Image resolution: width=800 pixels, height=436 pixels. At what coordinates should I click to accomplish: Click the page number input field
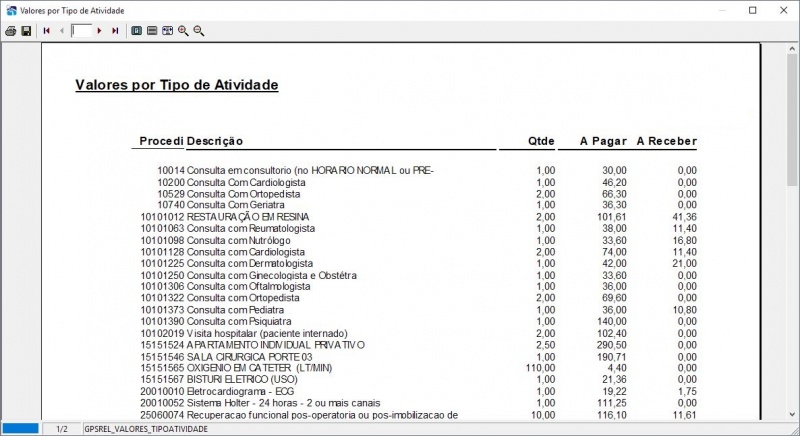pos(82,31)
